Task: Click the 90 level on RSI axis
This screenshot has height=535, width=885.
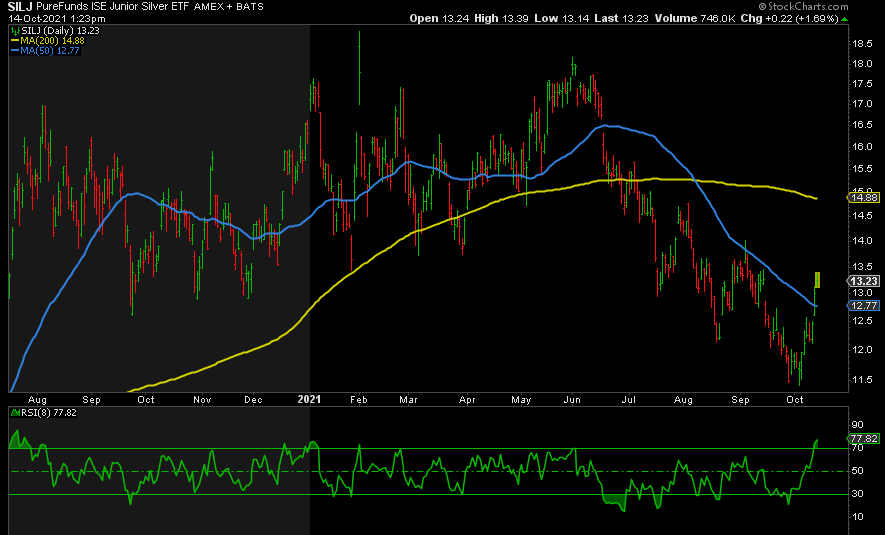Action: [x=857, y=425]
